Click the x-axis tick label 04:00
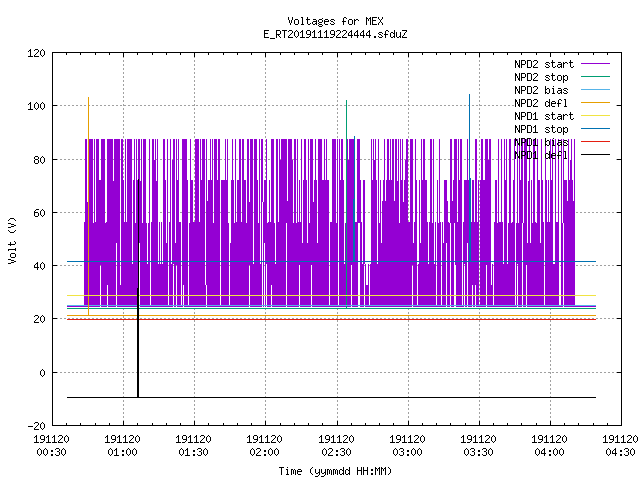The image size is (640, 480). [x=549, y=452]
